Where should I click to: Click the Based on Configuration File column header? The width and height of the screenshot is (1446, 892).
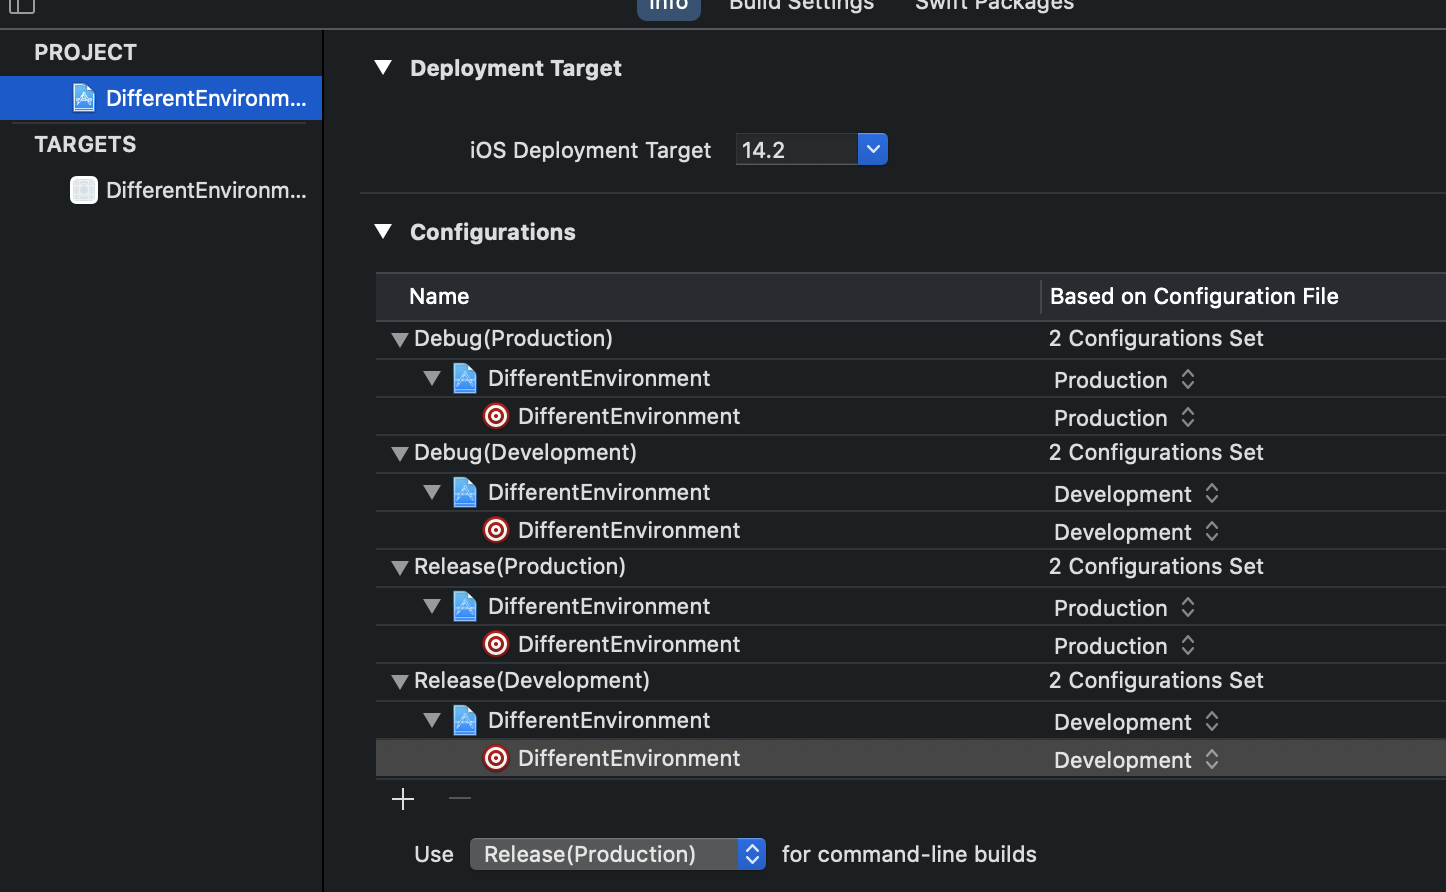pyautogui.click(x=1194, y=296)
